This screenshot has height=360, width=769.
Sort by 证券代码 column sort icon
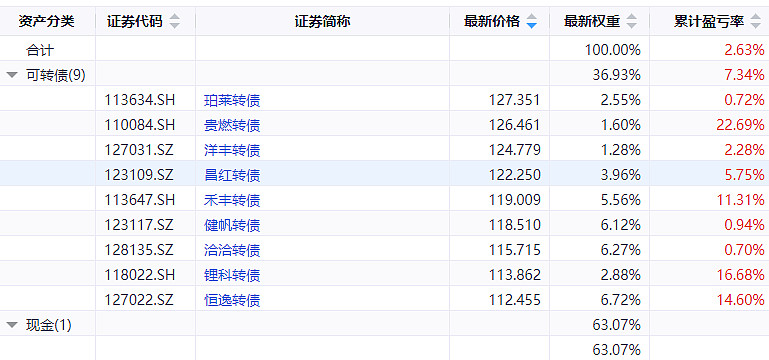click(x=175, y=22)
